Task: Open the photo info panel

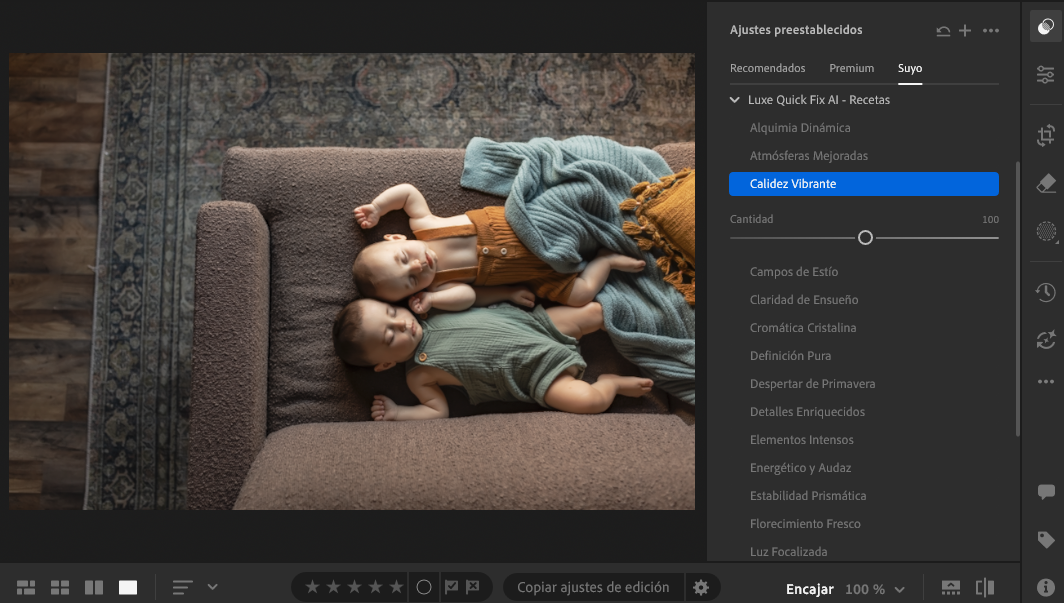Action: [1045, 588]
